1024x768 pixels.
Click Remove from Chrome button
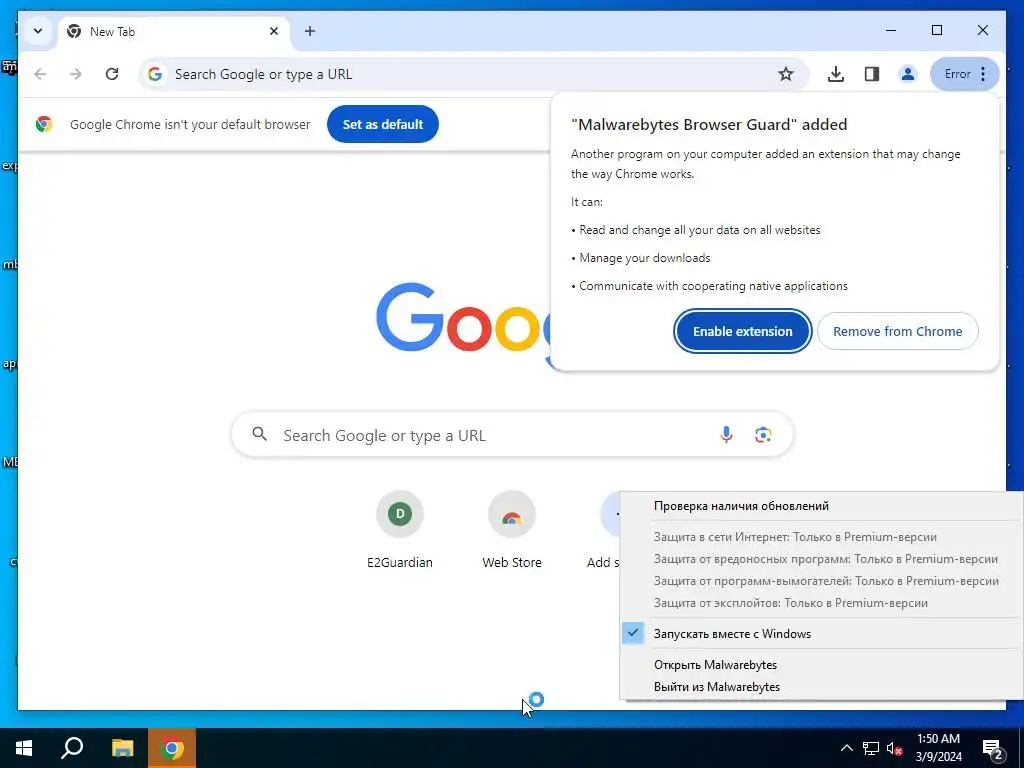(x=897, y=331)
